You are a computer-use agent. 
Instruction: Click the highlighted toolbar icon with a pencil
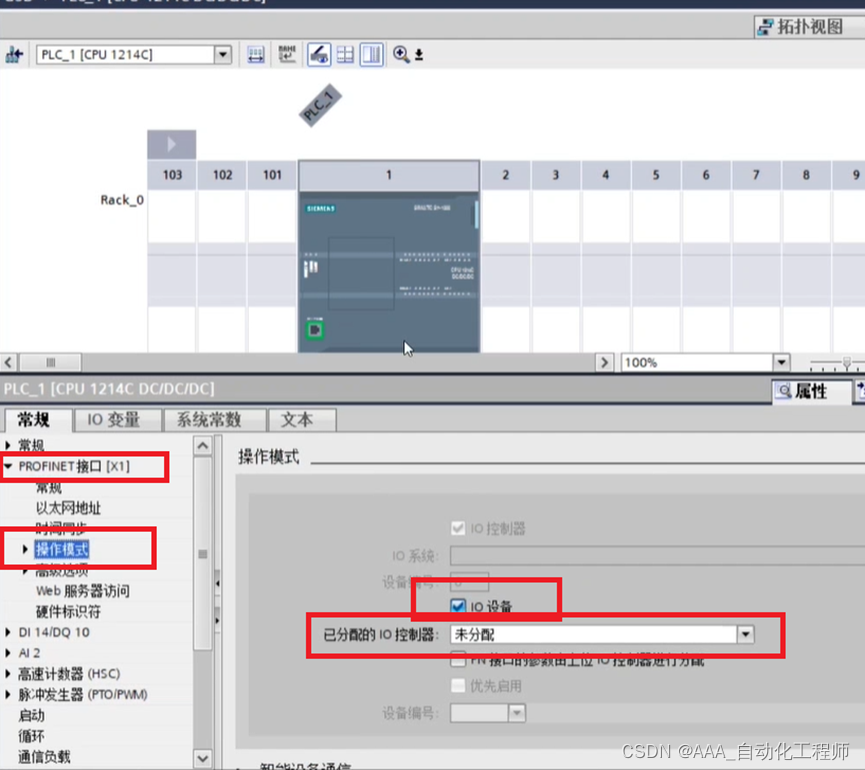tap(319, 55)
